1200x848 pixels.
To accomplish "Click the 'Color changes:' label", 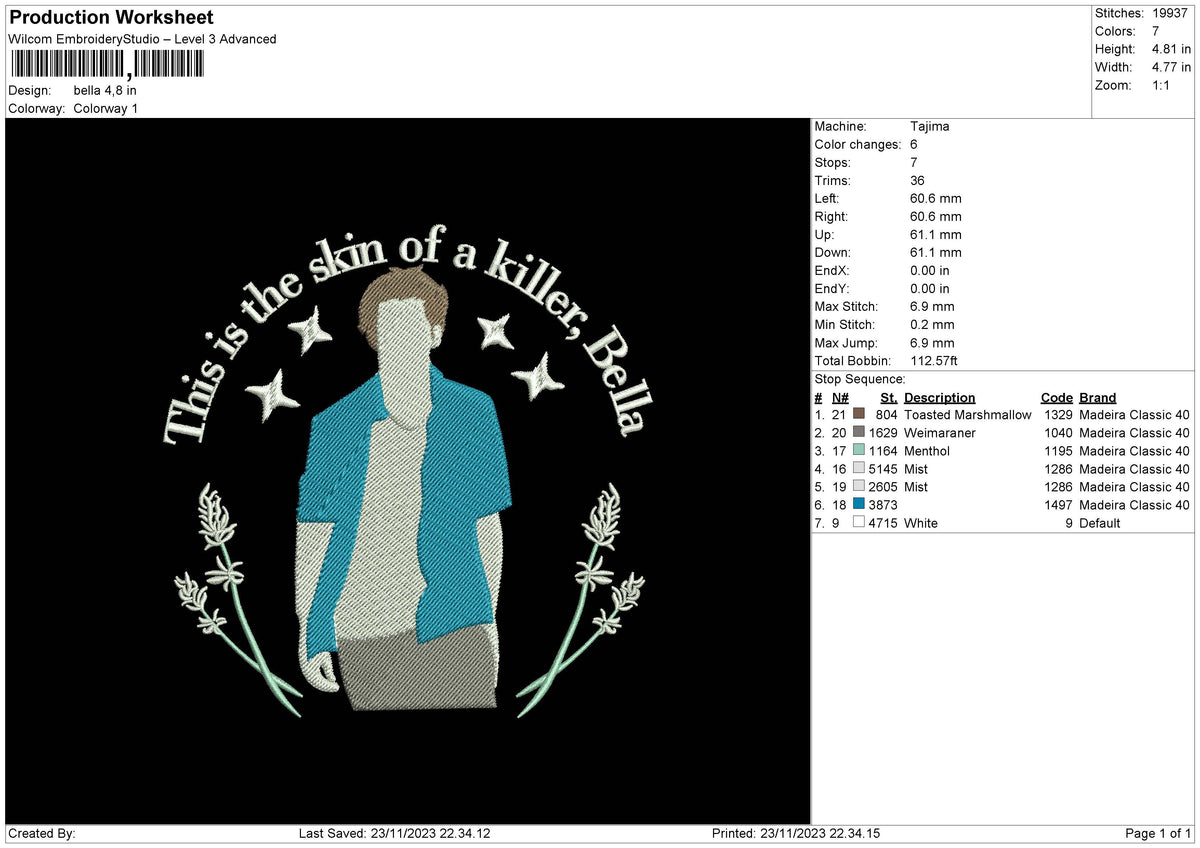I will point(858,145).
